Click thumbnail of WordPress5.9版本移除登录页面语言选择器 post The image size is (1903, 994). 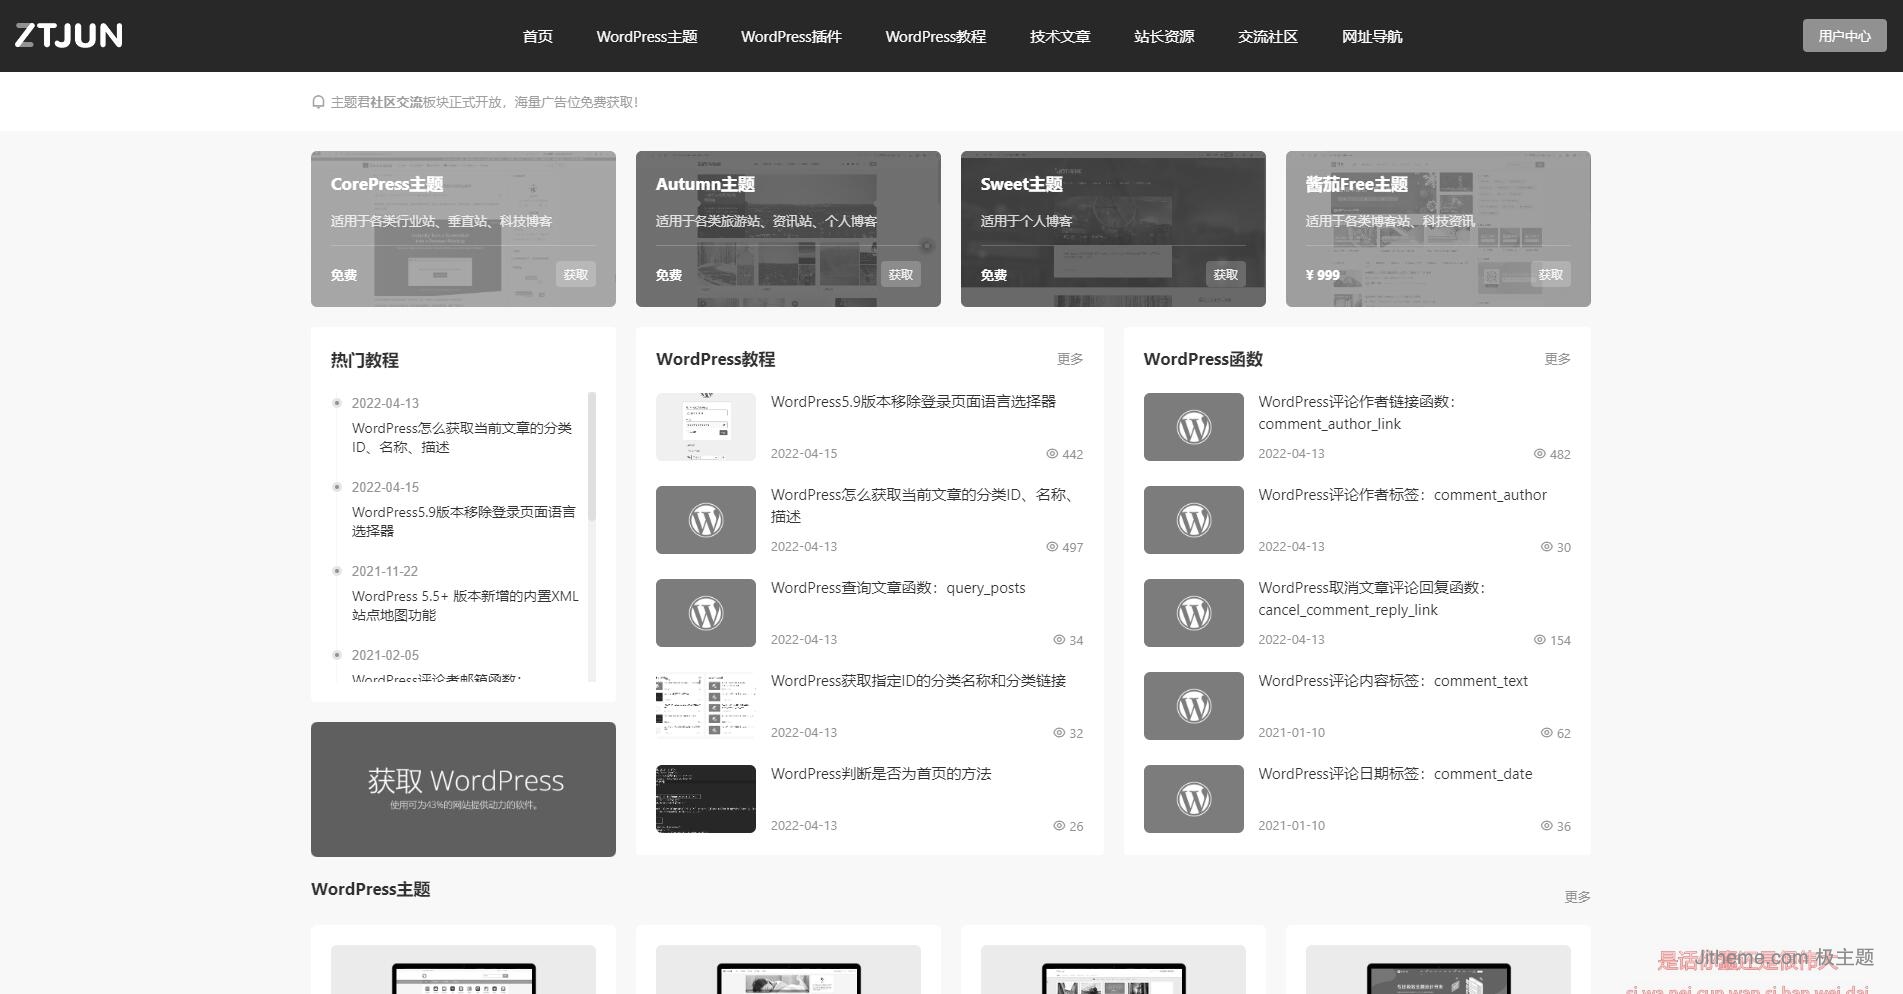(x=705, y=427)
